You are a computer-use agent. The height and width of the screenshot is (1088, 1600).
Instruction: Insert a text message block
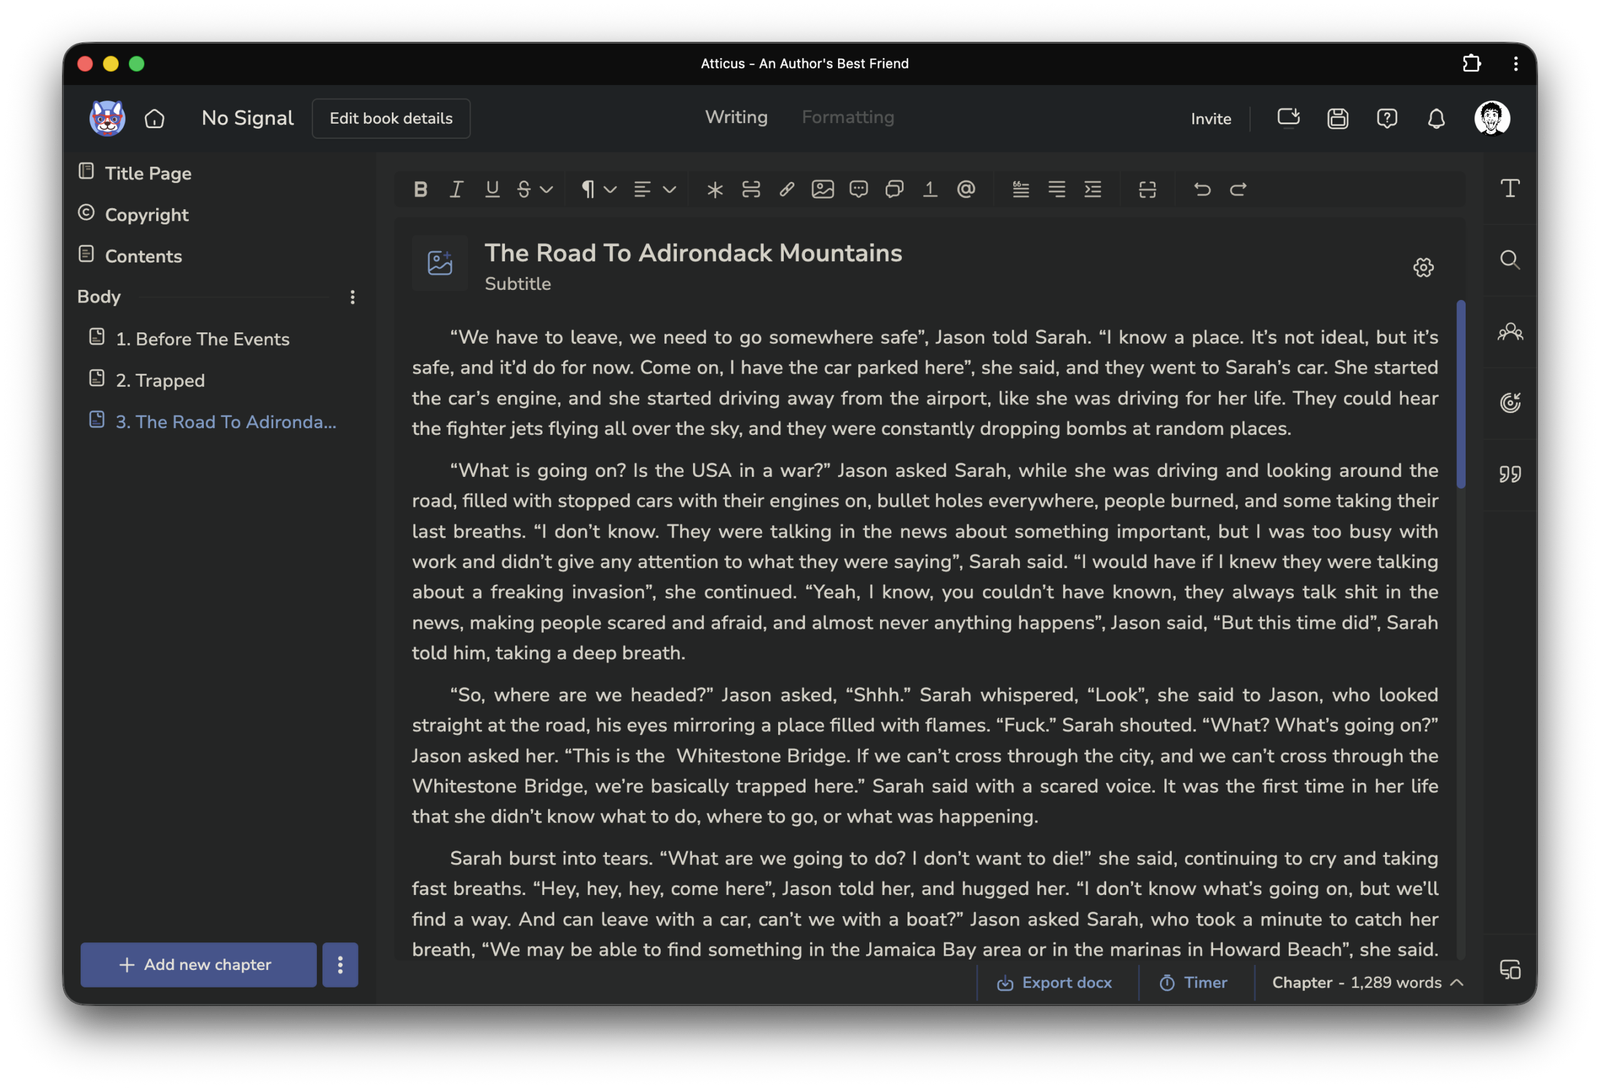(859, 189)
